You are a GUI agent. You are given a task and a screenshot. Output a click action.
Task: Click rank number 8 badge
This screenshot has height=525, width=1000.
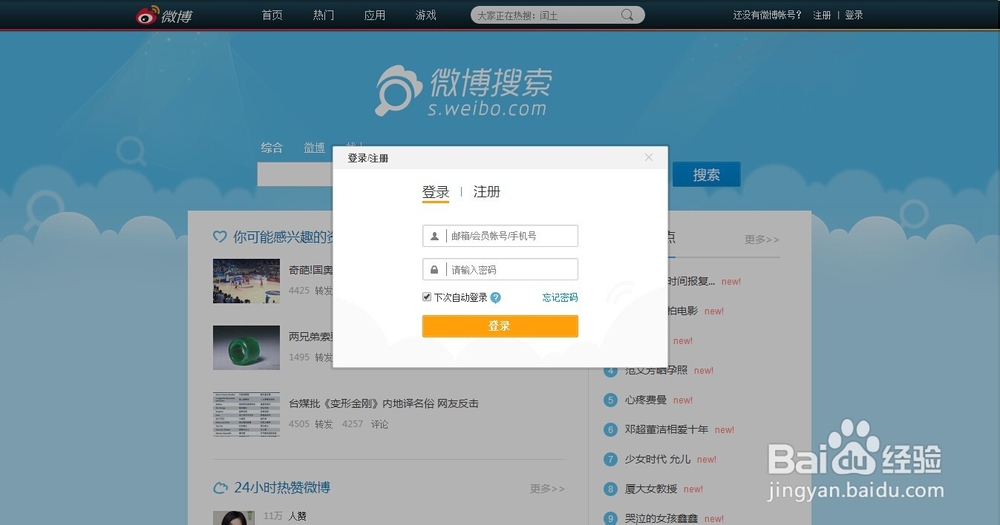[x=610, y=489]
